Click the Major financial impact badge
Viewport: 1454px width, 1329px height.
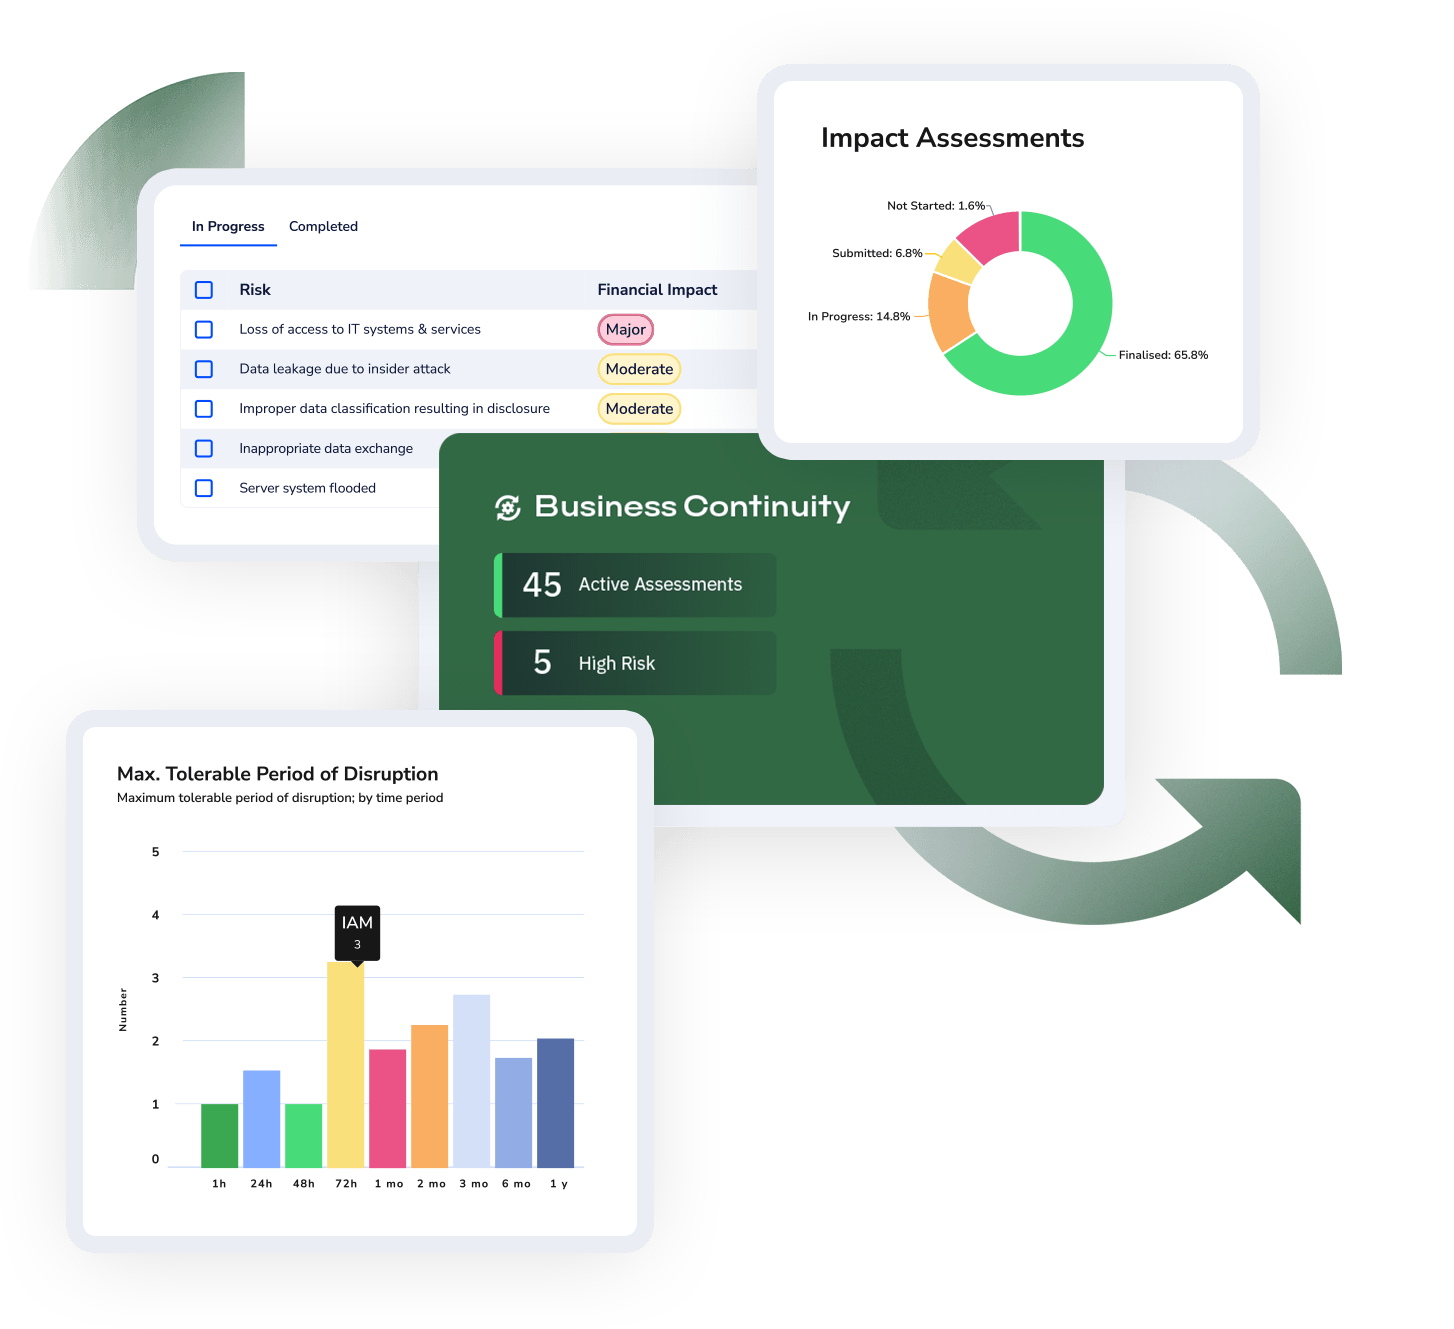(626, 329)
